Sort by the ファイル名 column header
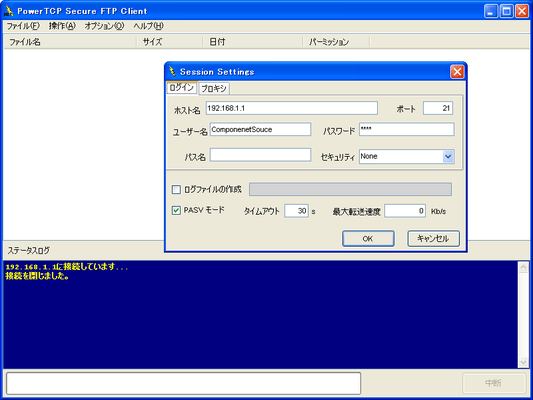533x400 pixels. pyautogui.click(x=70, y=42)
